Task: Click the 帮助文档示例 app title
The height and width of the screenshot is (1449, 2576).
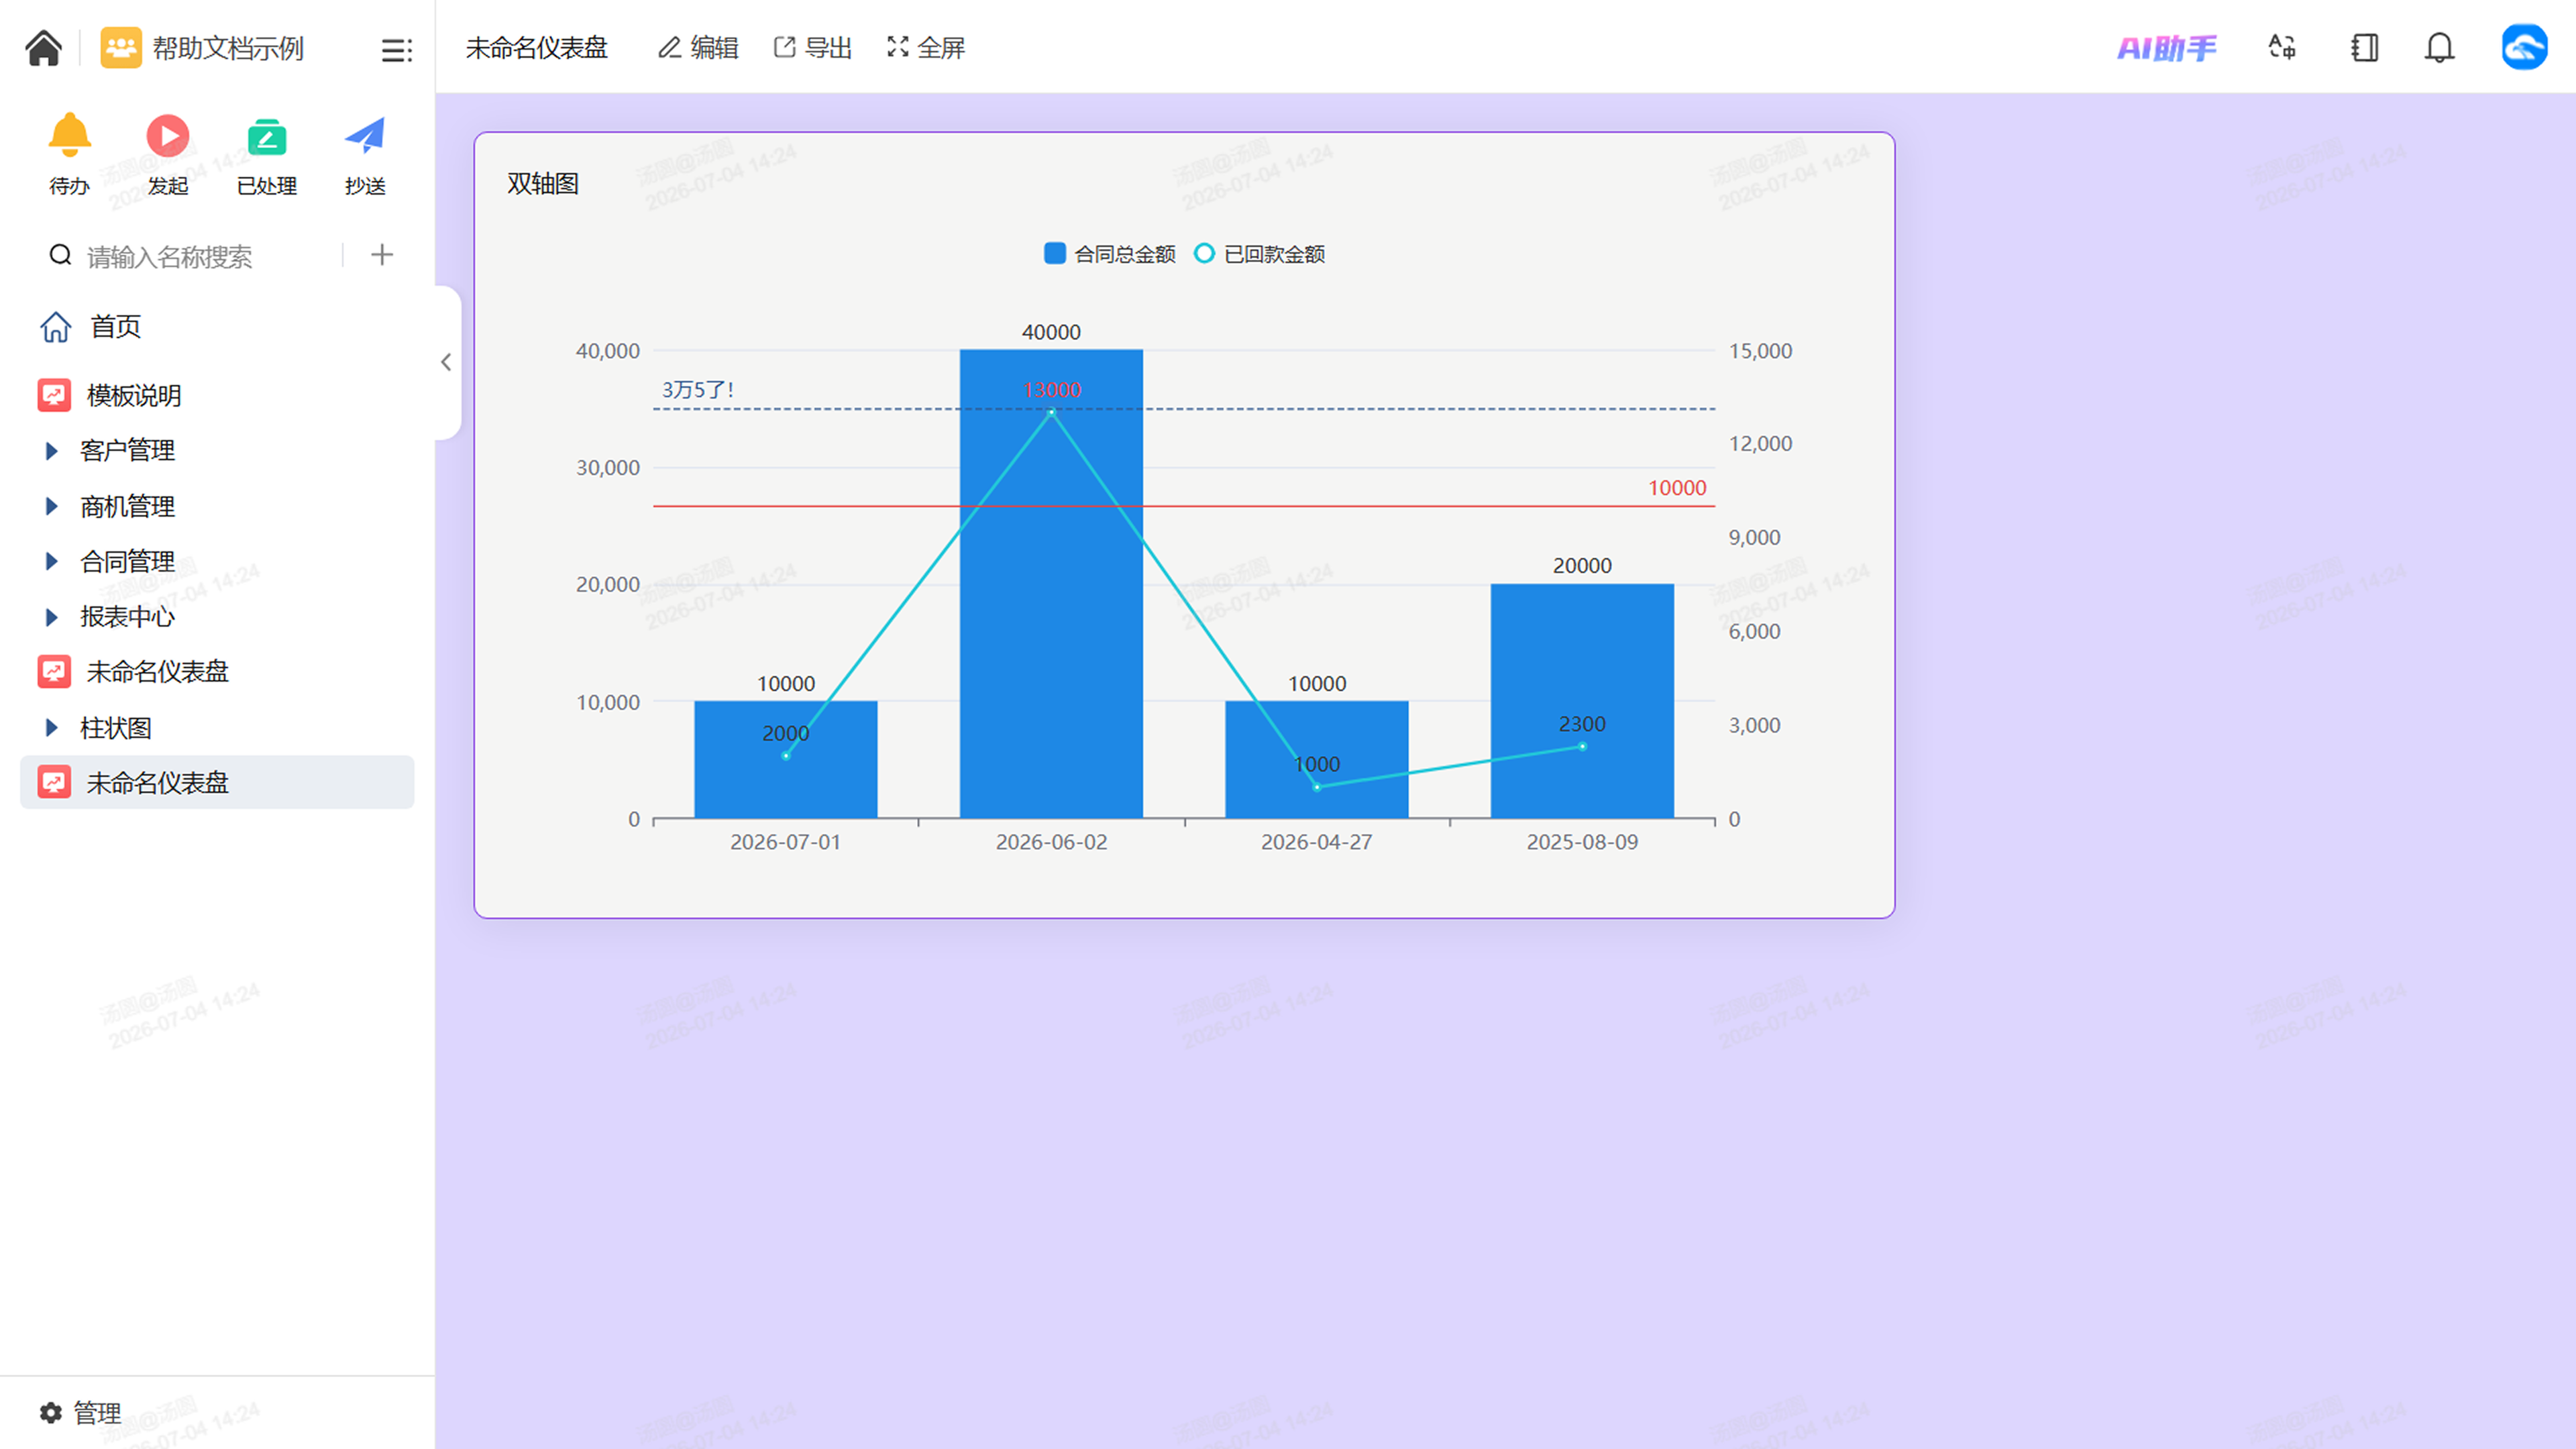Action: click(x=228, y=48)
